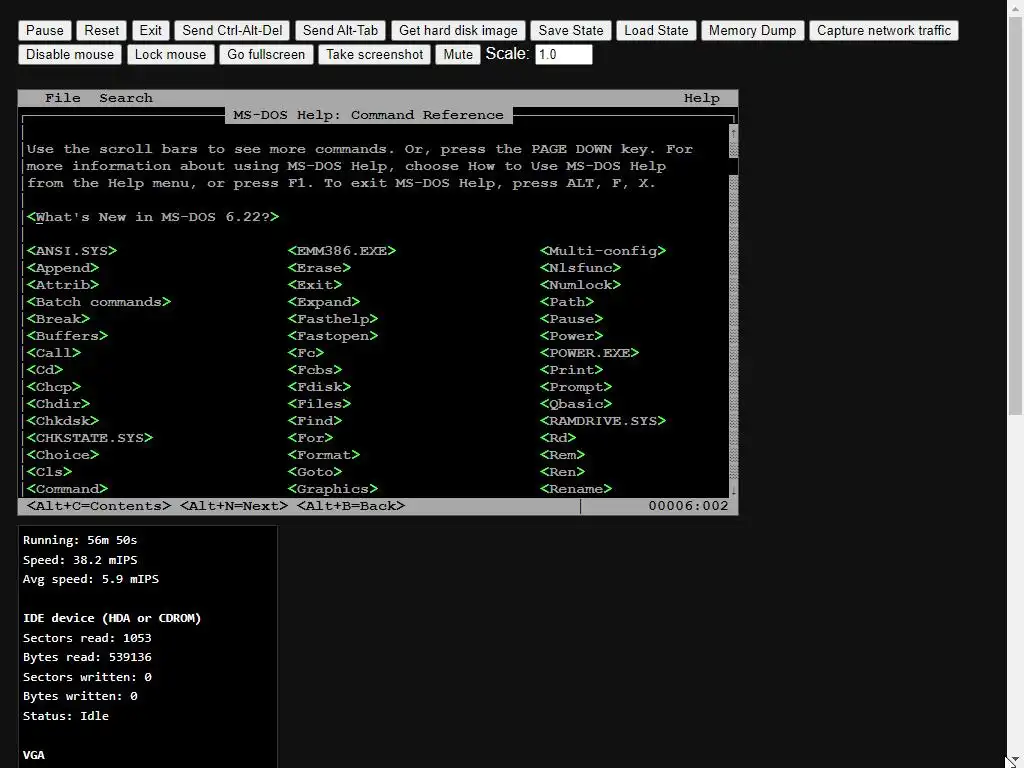Click Send Alt-Tab button
The height and width of the screenshot is (768, 1024).
[340, 31]
